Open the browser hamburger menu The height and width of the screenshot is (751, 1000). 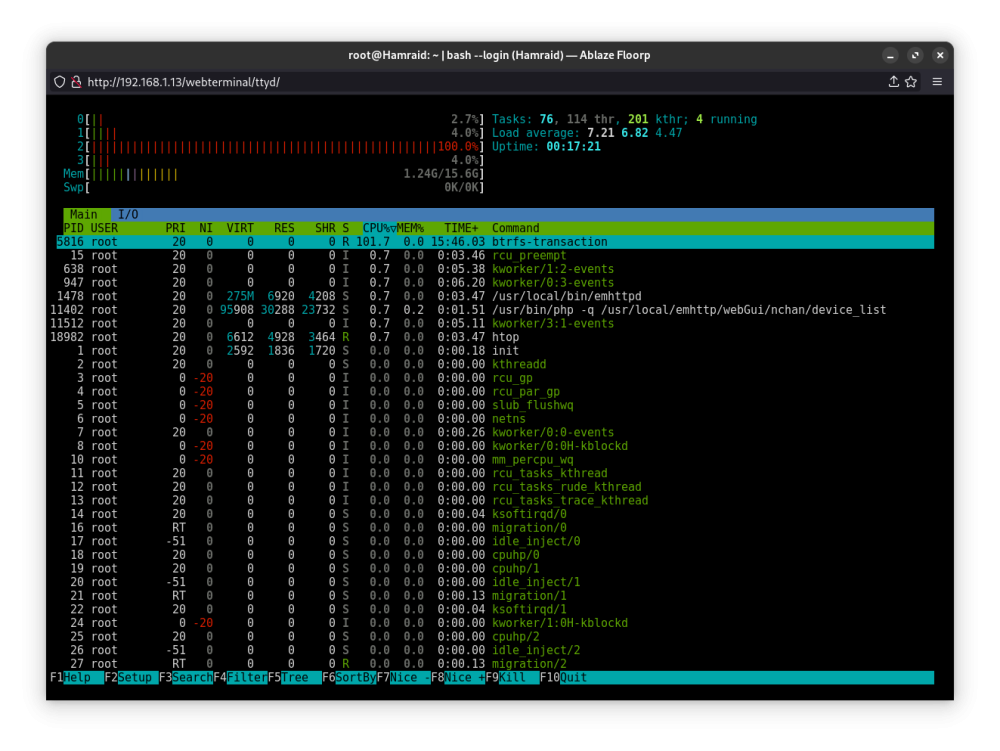tap(937, 82)
